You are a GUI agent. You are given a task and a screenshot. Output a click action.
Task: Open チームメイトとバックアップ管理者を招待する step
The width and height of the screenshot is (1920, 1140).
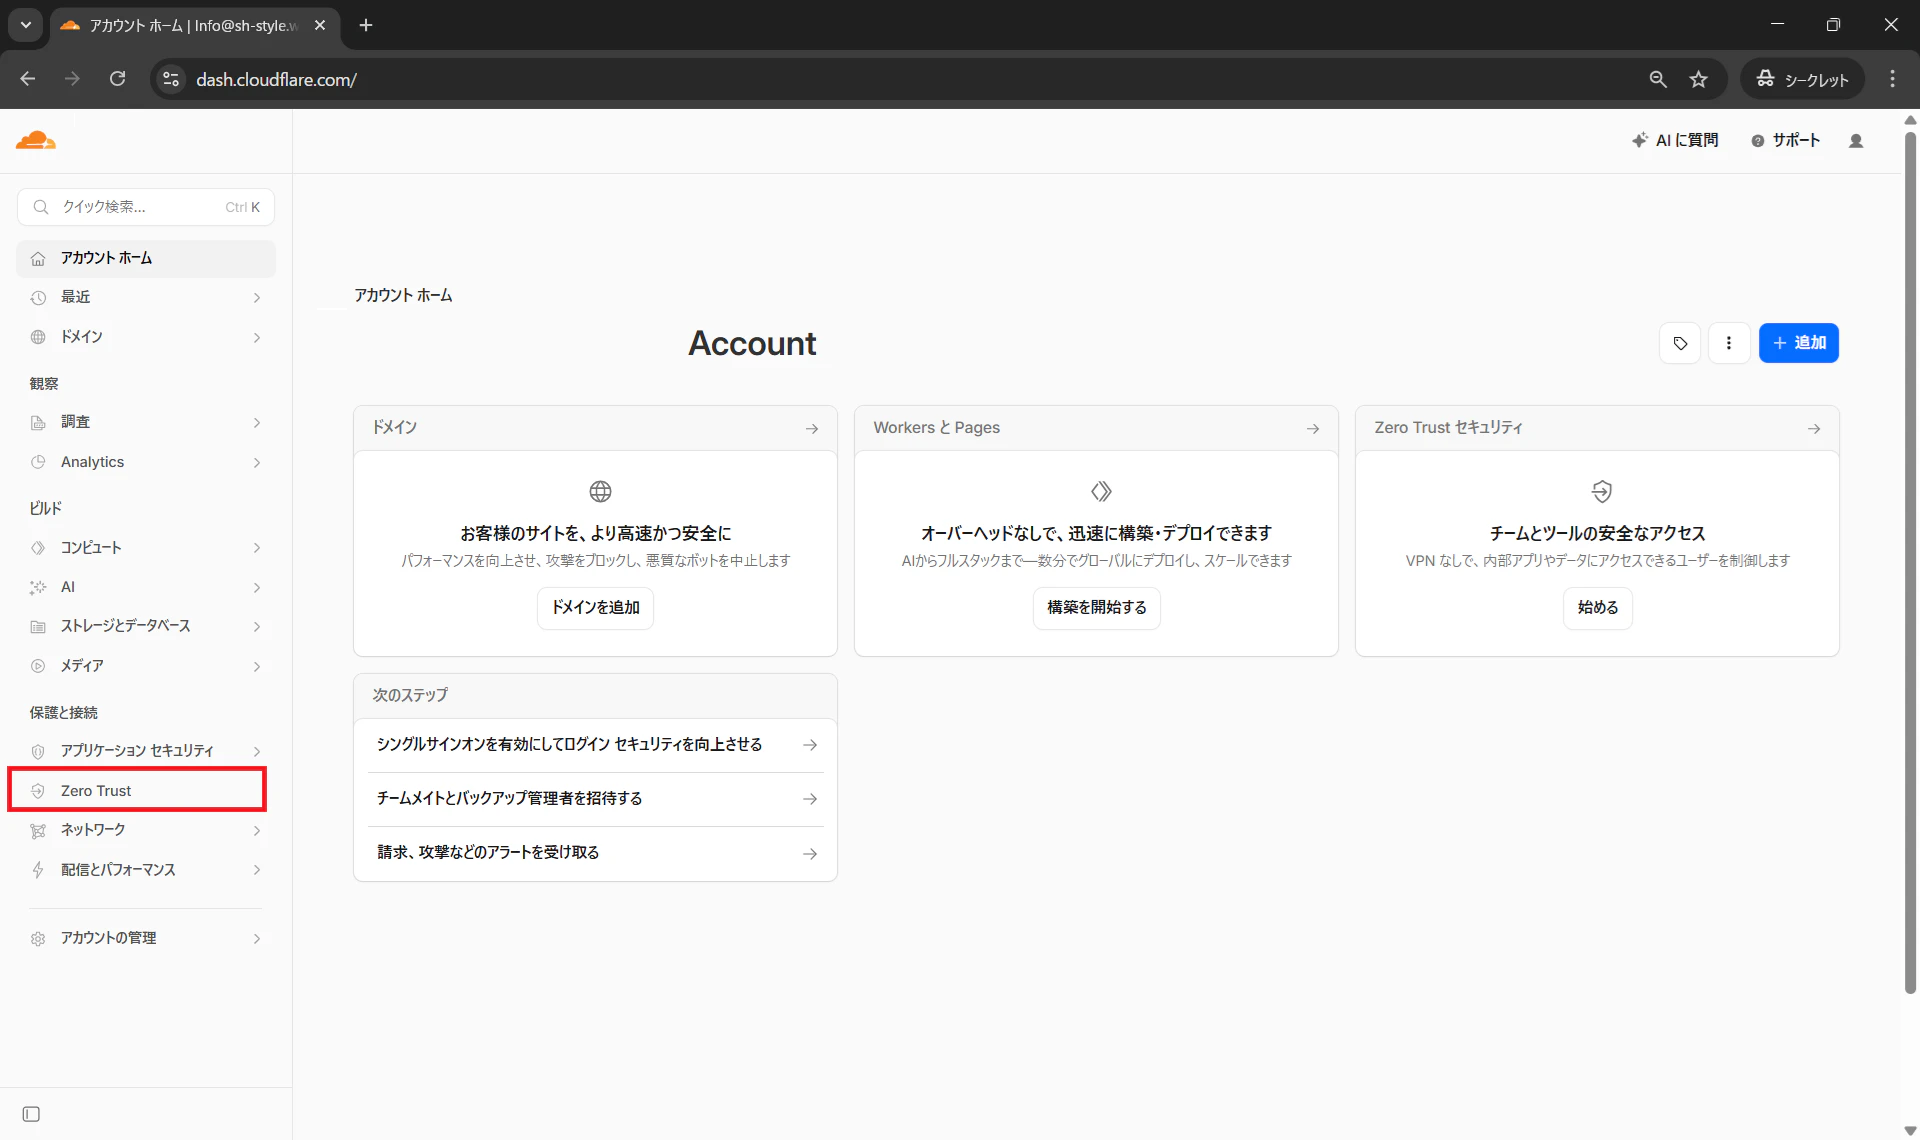(x=596, y=799)
